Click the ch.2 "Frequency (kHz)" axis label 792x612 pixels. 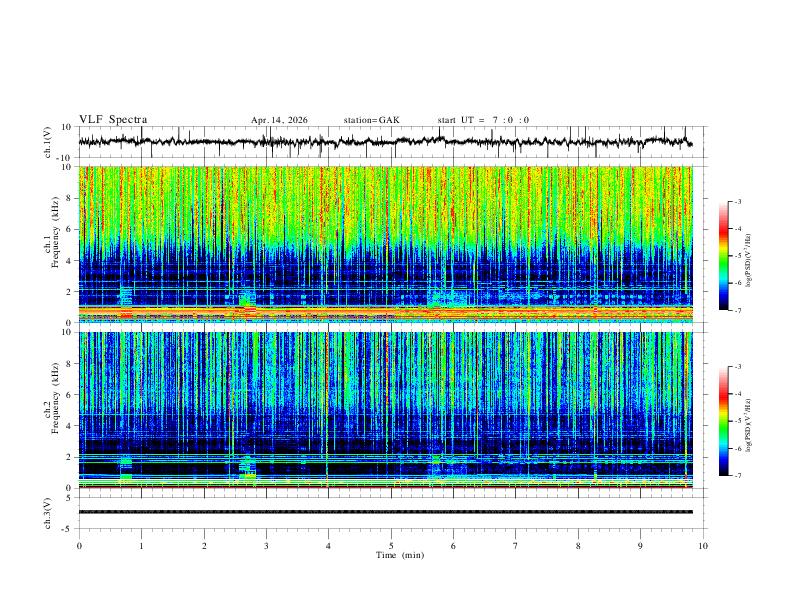(x=55, y=398)
